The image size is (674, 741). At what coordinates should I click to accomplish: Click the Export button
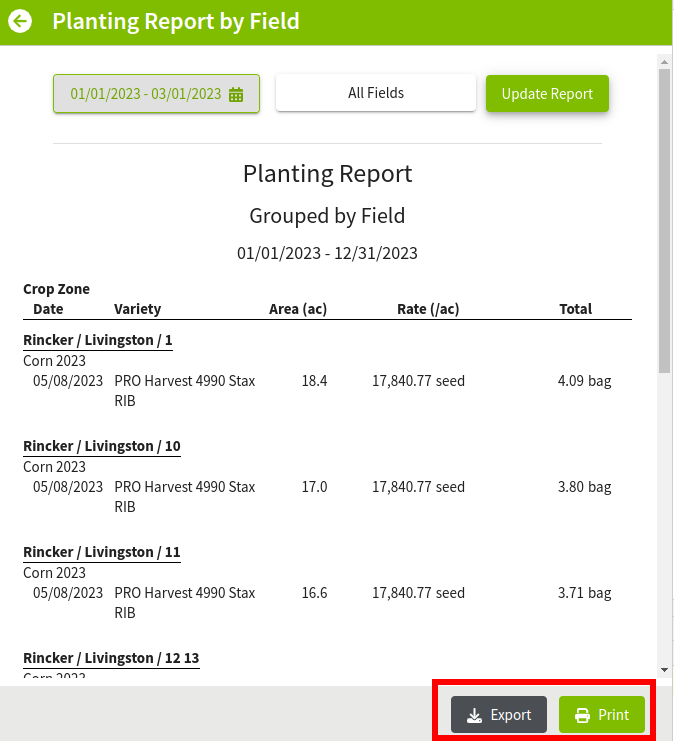pos(499,715)
